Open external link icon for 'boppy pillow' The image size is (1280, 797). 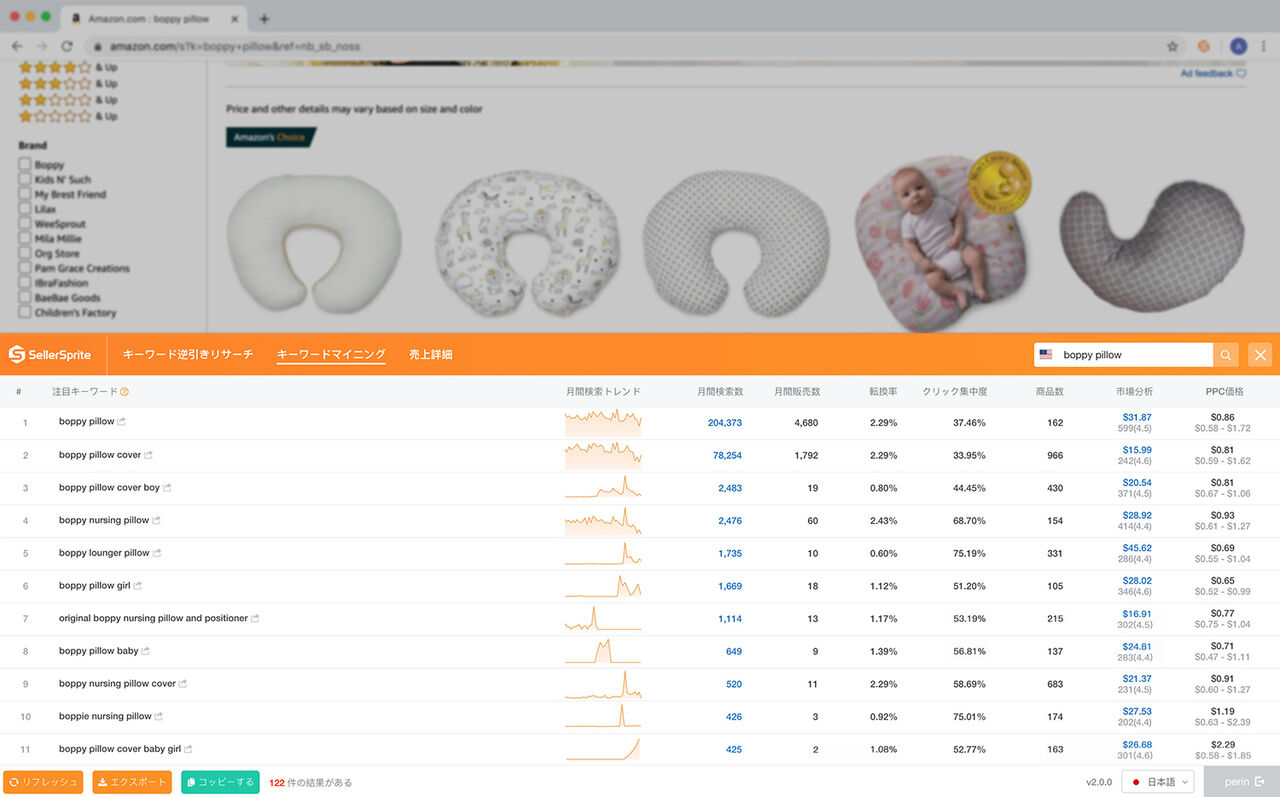click(122, 422)
